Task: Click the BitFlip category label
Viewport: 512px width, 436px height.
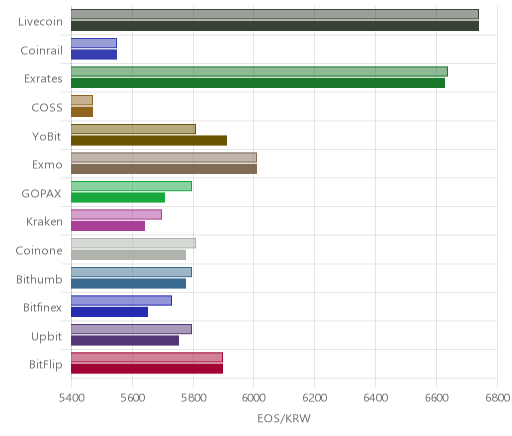Action: click(x=46, y=365)
